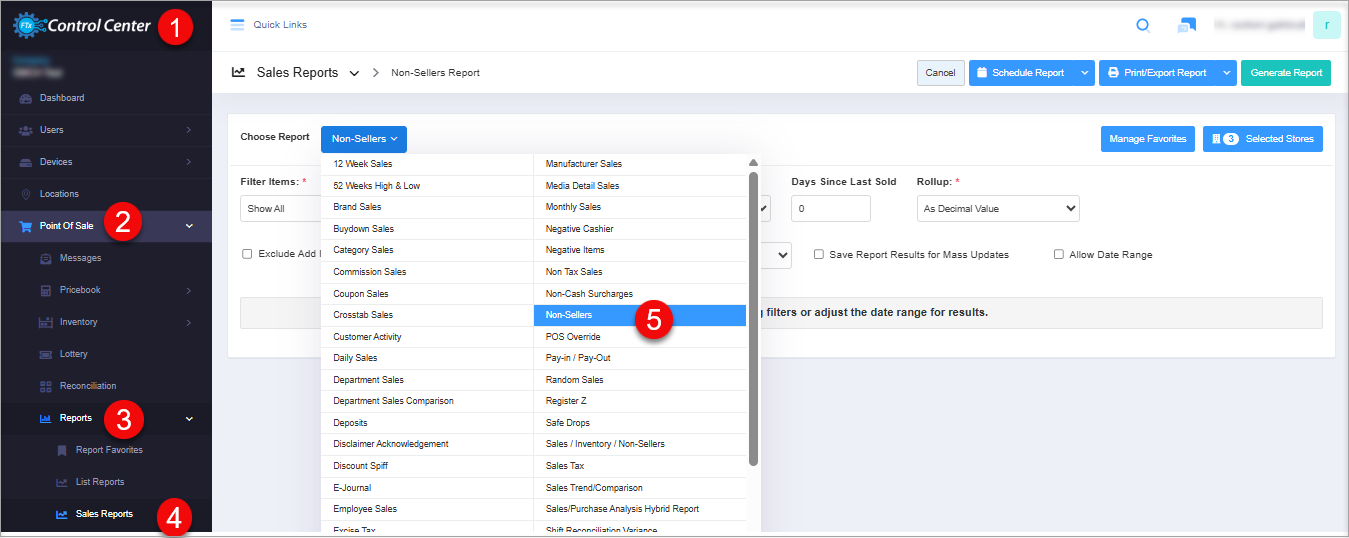This screenshot has width=1349, height=538.
Task: Expand the Print/Export Report dropdown arrow
Action: point(1227,73)
